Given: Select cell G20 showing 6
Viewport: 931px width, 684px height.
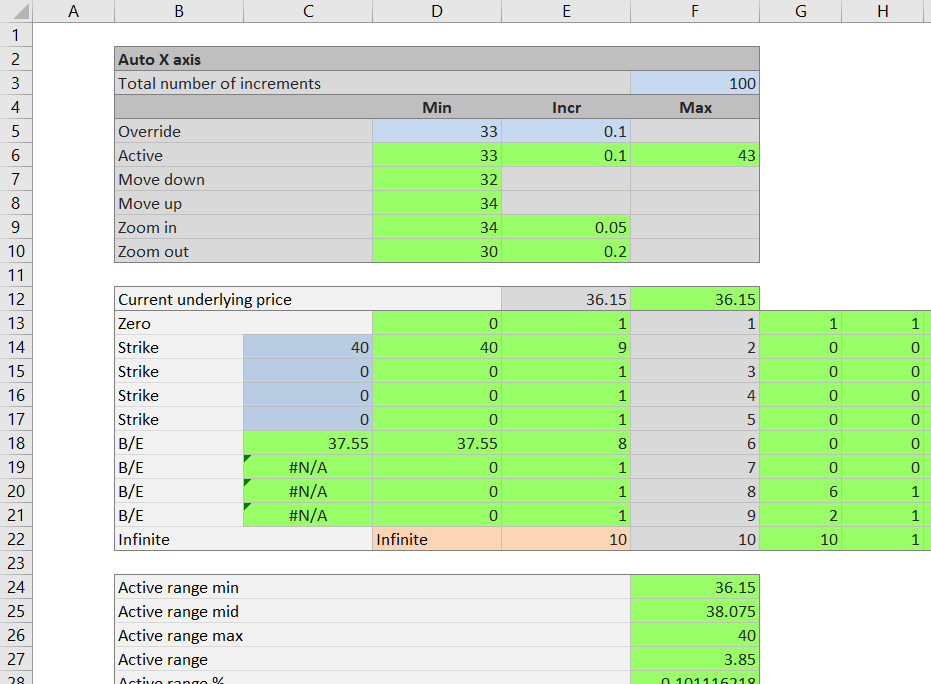Looking at the screenshot, I should [800, 491].
